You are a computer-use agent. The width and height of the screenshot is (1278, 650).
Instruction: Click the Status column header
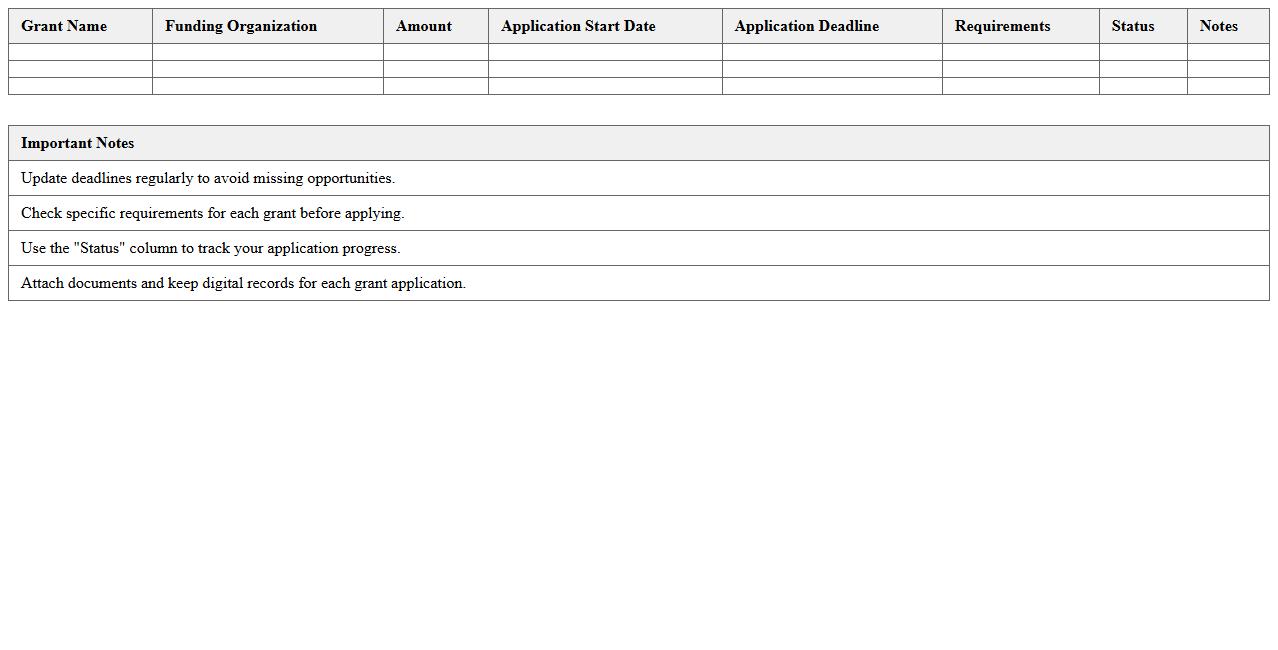click(1133, 26)
